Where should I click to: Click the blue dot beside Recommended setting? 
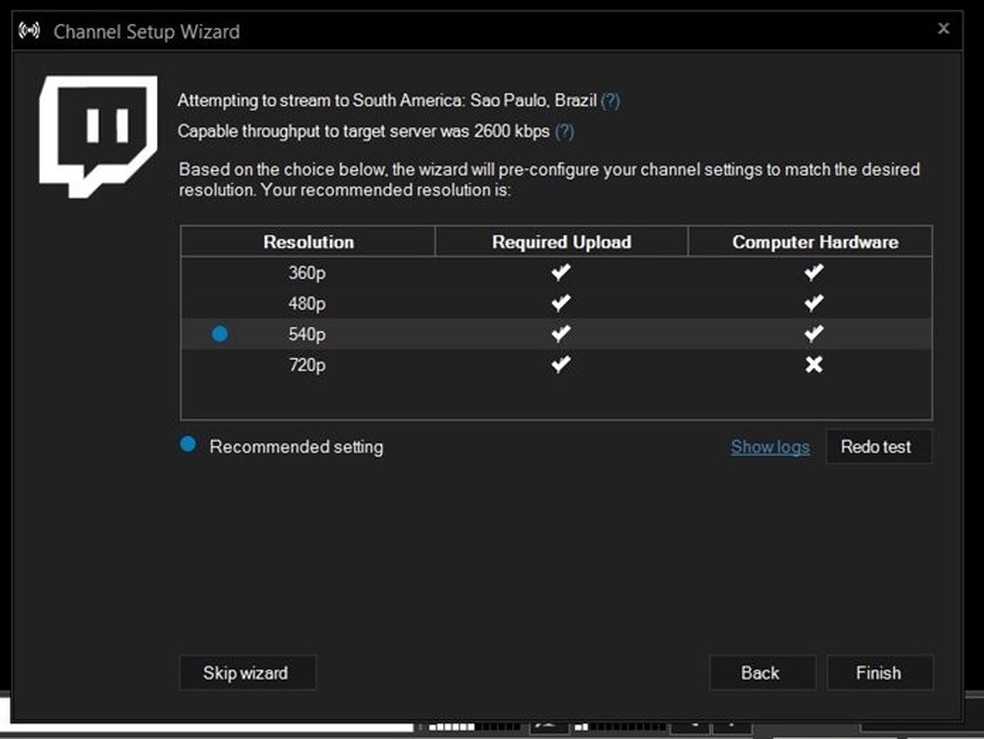(188, 444)
